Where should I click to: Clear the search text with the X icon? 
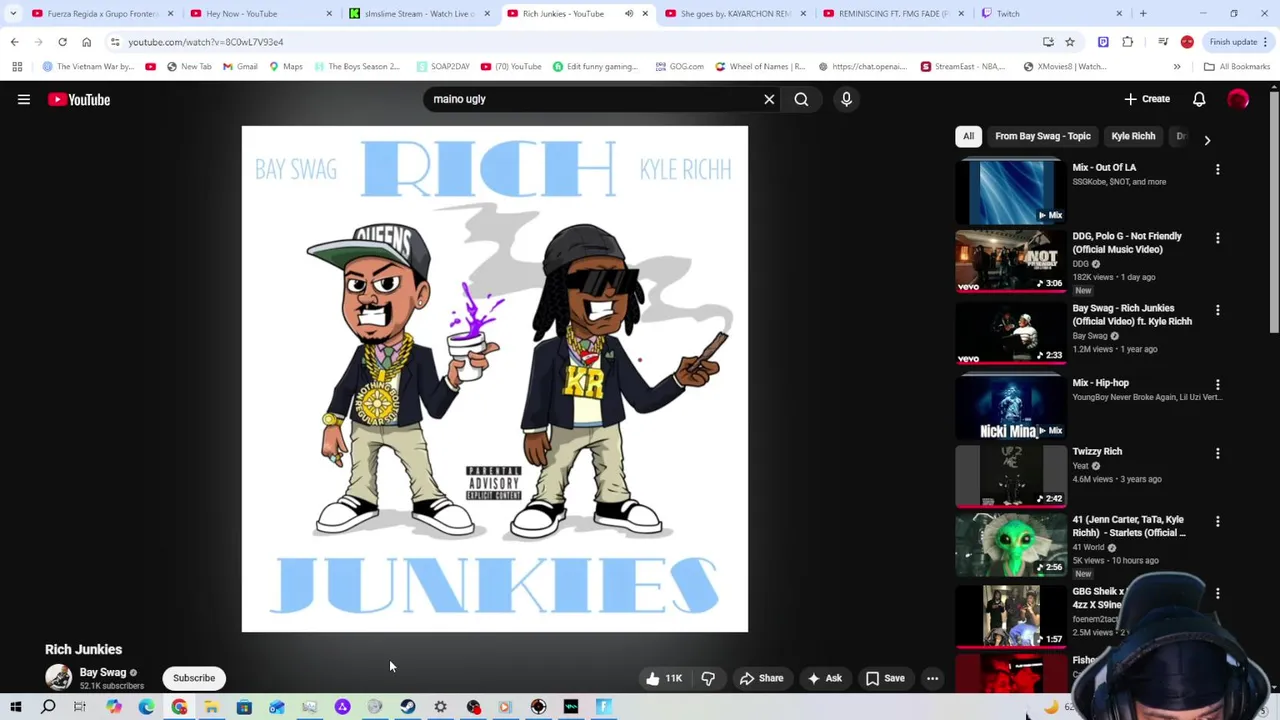point(769,99)
